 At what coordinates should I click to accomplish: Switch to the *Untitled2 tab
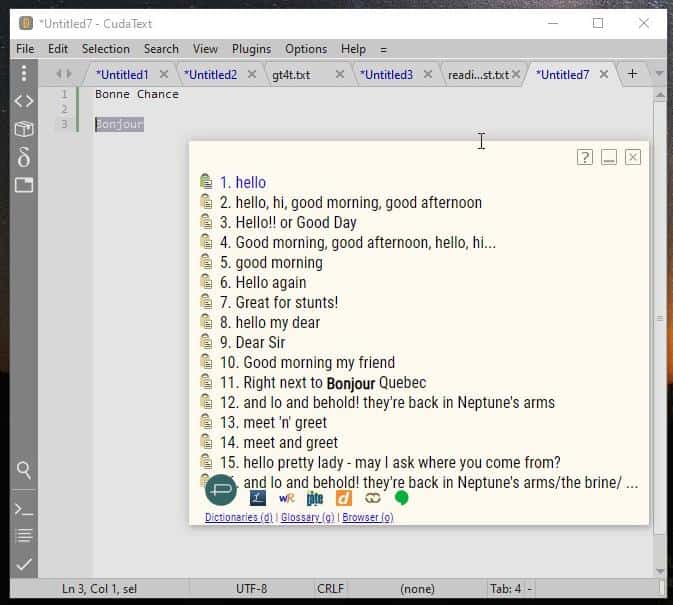[x=210, y=75]
